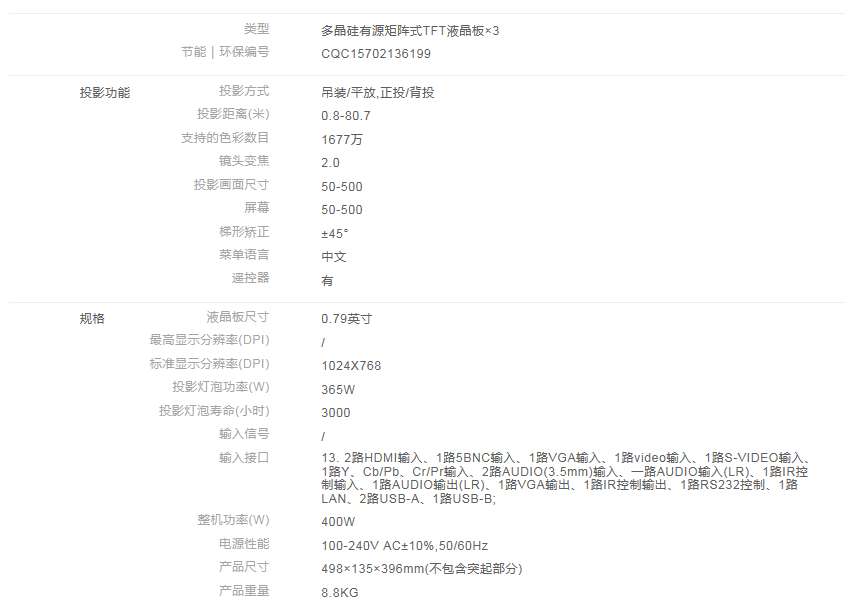Click the 节能 | 环保编号 label
Screen dimensions: 845x602
click(225, 52)
